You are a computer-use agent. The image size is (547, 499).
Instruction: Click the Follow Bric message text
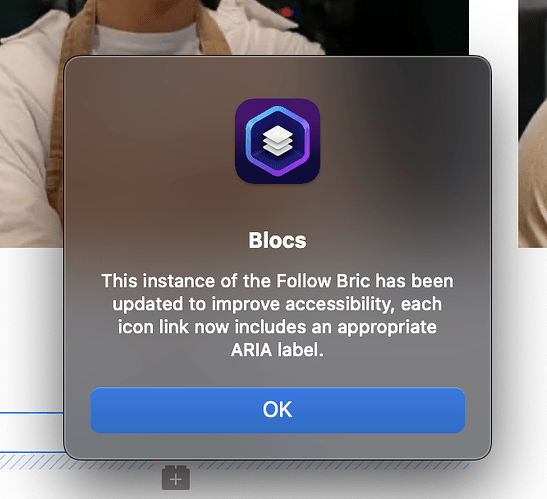pos(277,315)
